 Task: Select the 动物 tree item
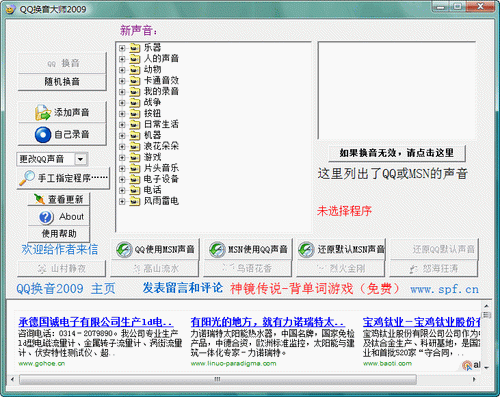click(x=152, y=70)
